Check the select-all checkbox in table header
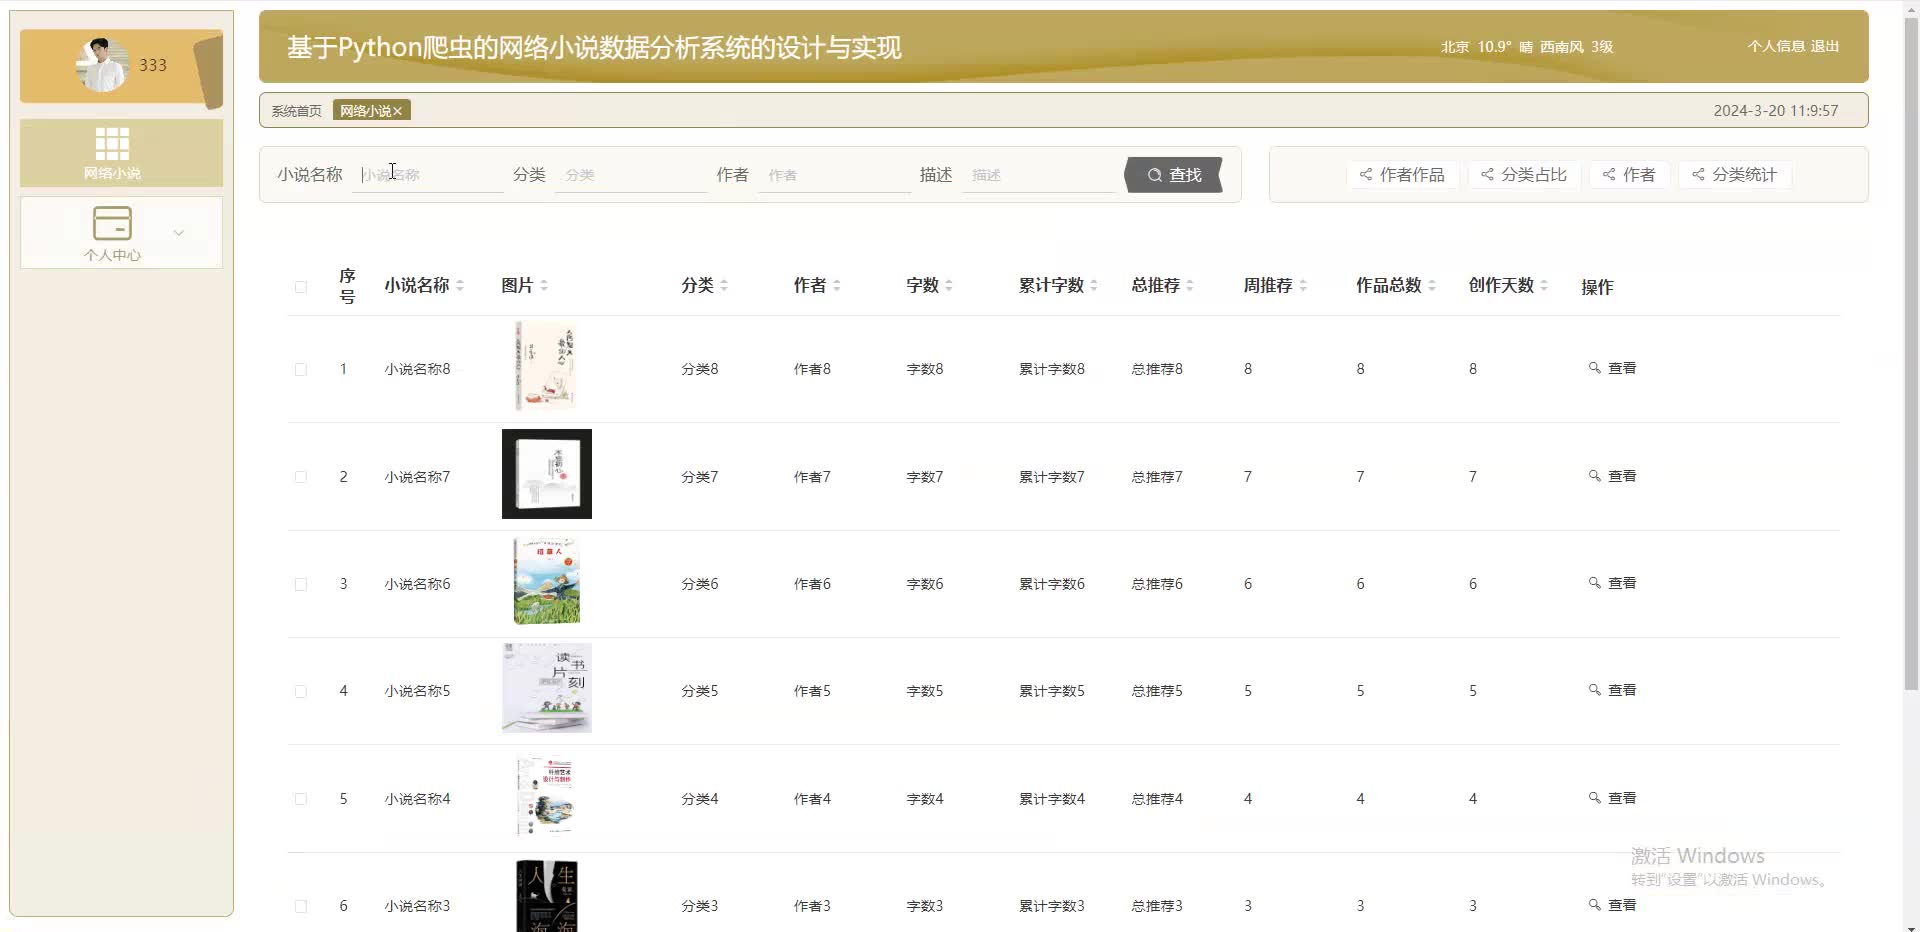This screenshot has height=932, width=1920. 300,287
